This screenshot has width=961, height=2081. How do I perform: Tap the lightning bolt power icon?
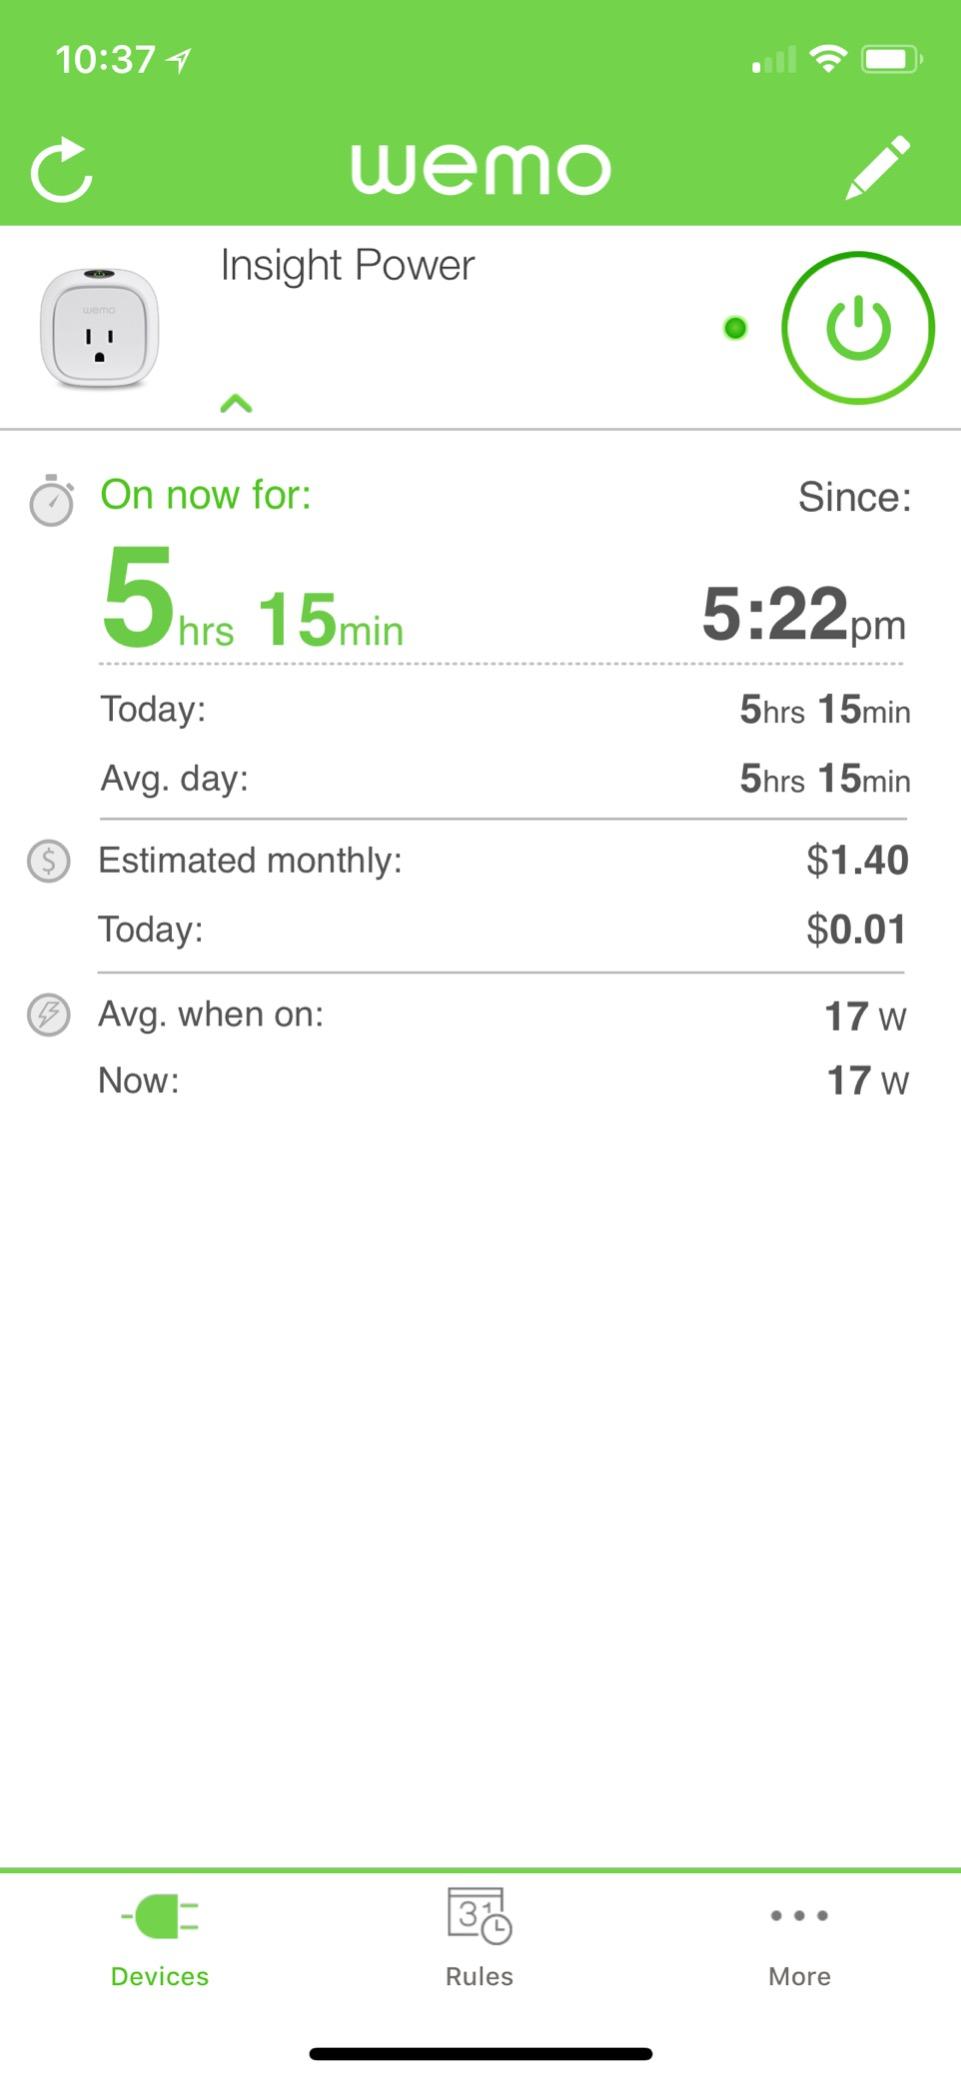point(48,1015)
